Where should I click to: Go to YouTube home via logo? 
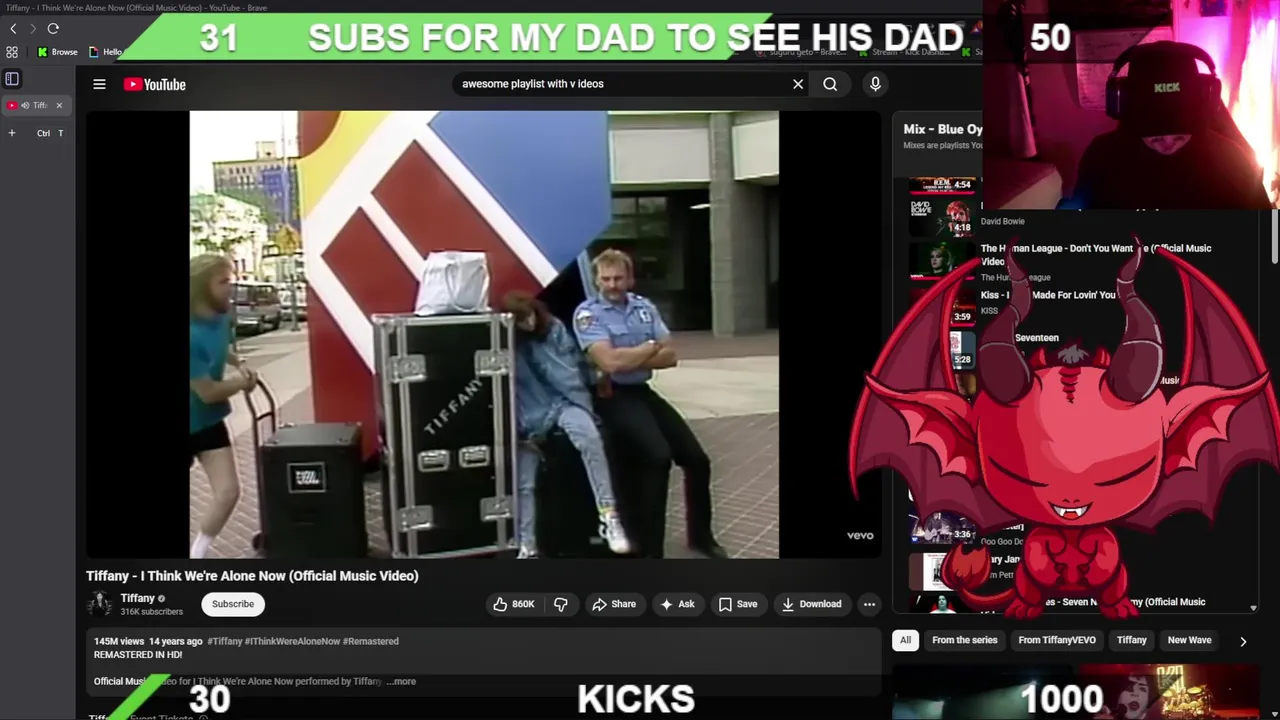point(155,84)
